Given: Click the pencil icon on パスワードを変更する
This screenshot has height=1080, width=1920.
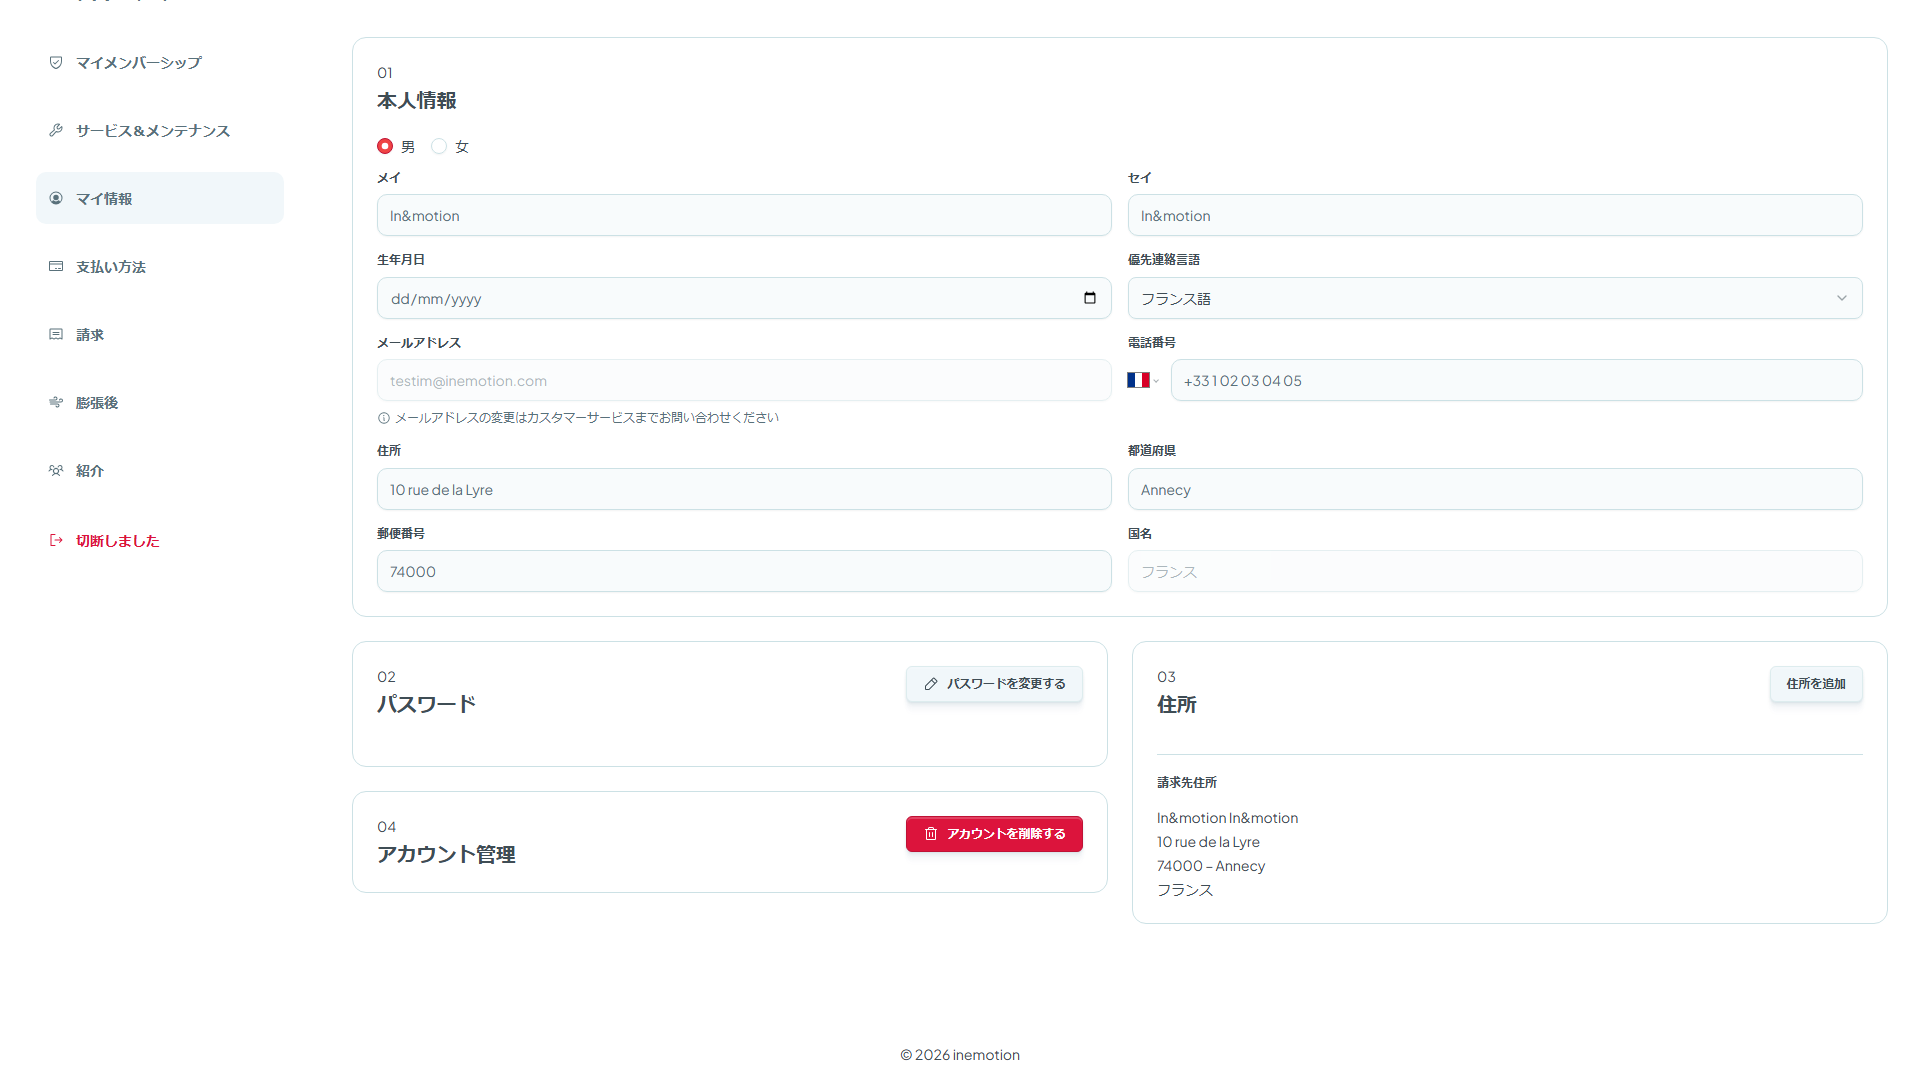Looking at the screenshot, I should click(931, 684).
